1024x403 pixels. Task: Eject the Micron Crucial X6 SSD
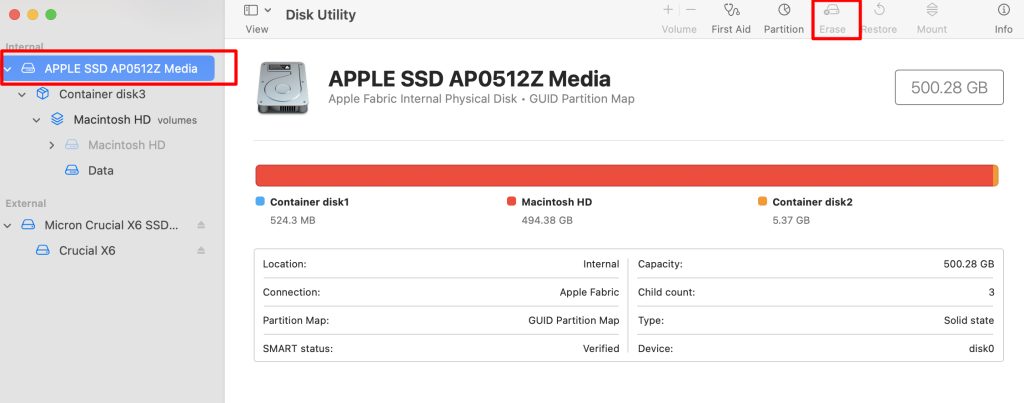[x=201, y=225]
